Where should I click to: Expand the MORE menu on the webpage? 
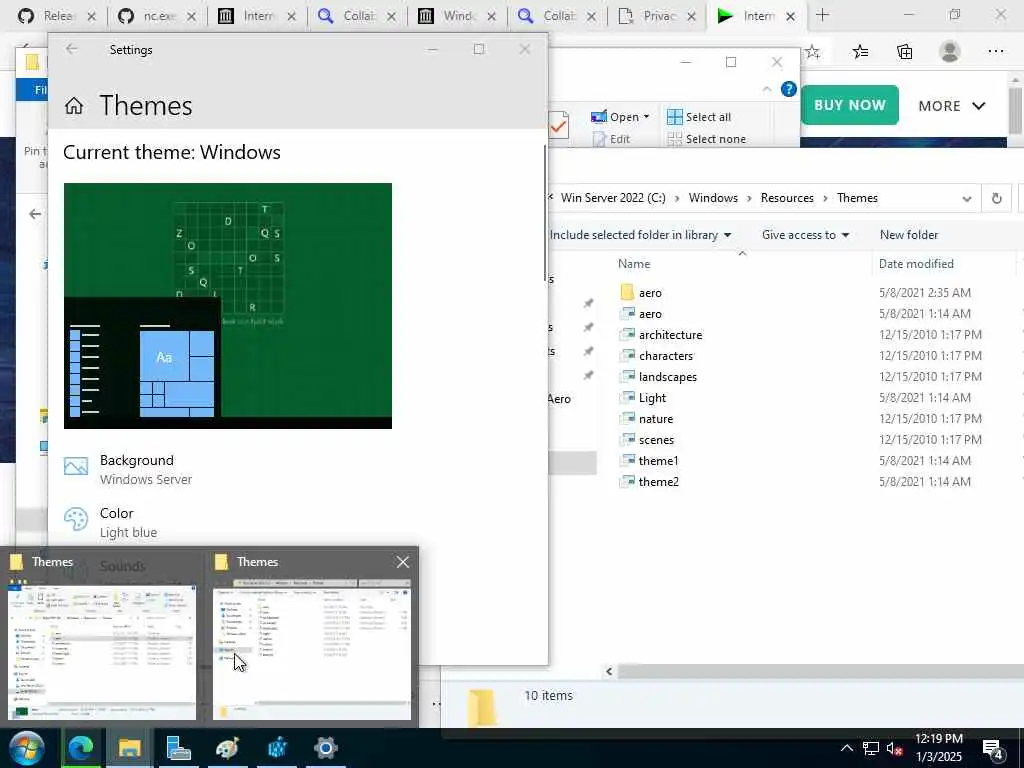(x=952, y=106)
